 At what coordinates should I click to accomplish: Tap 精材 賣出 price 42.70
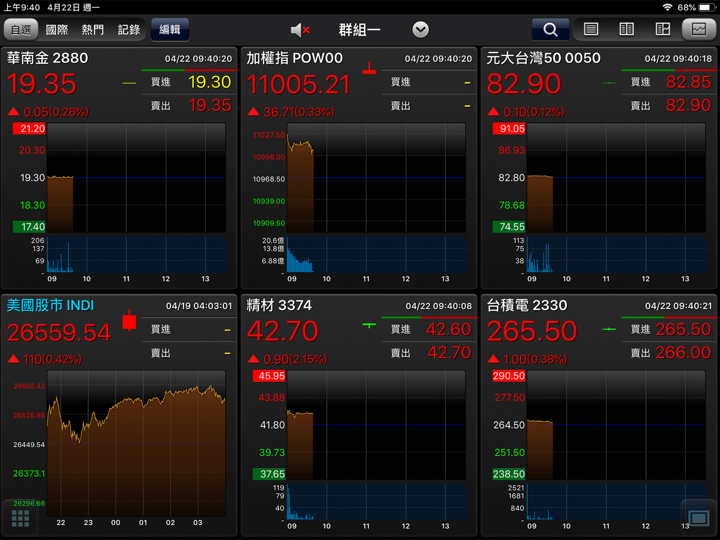449,352
